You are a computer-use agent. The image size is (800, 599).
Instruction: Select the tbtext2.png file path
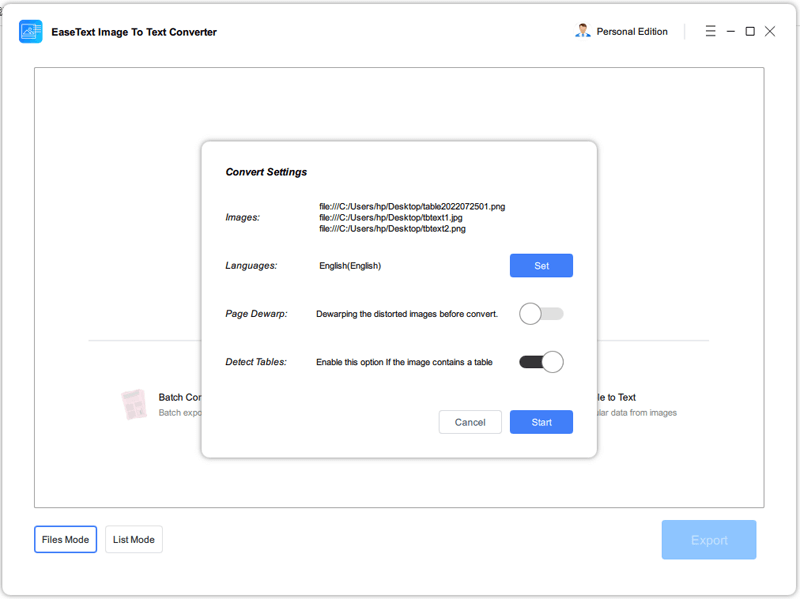pos(392,229)
